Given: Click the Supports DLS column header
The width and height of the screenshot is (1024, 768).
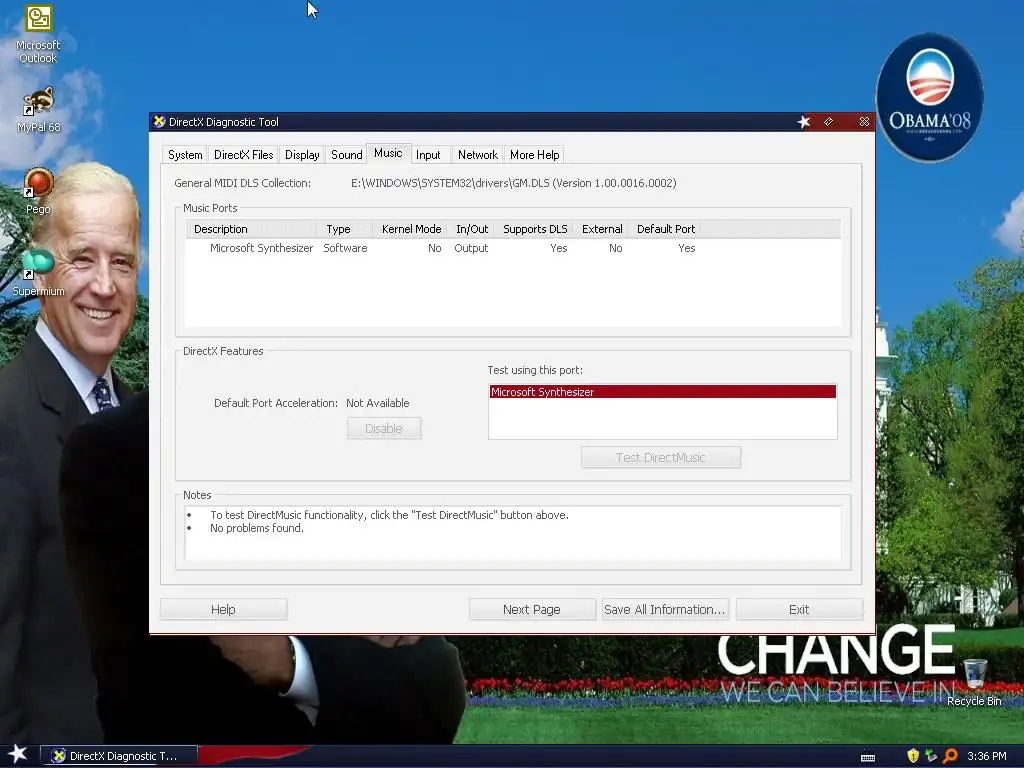Looking at the screenshot, I should pos(535,229).
